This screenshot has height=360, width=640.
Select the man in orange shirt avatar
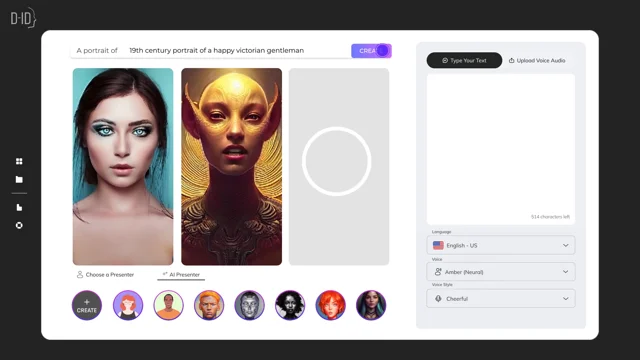168,305
